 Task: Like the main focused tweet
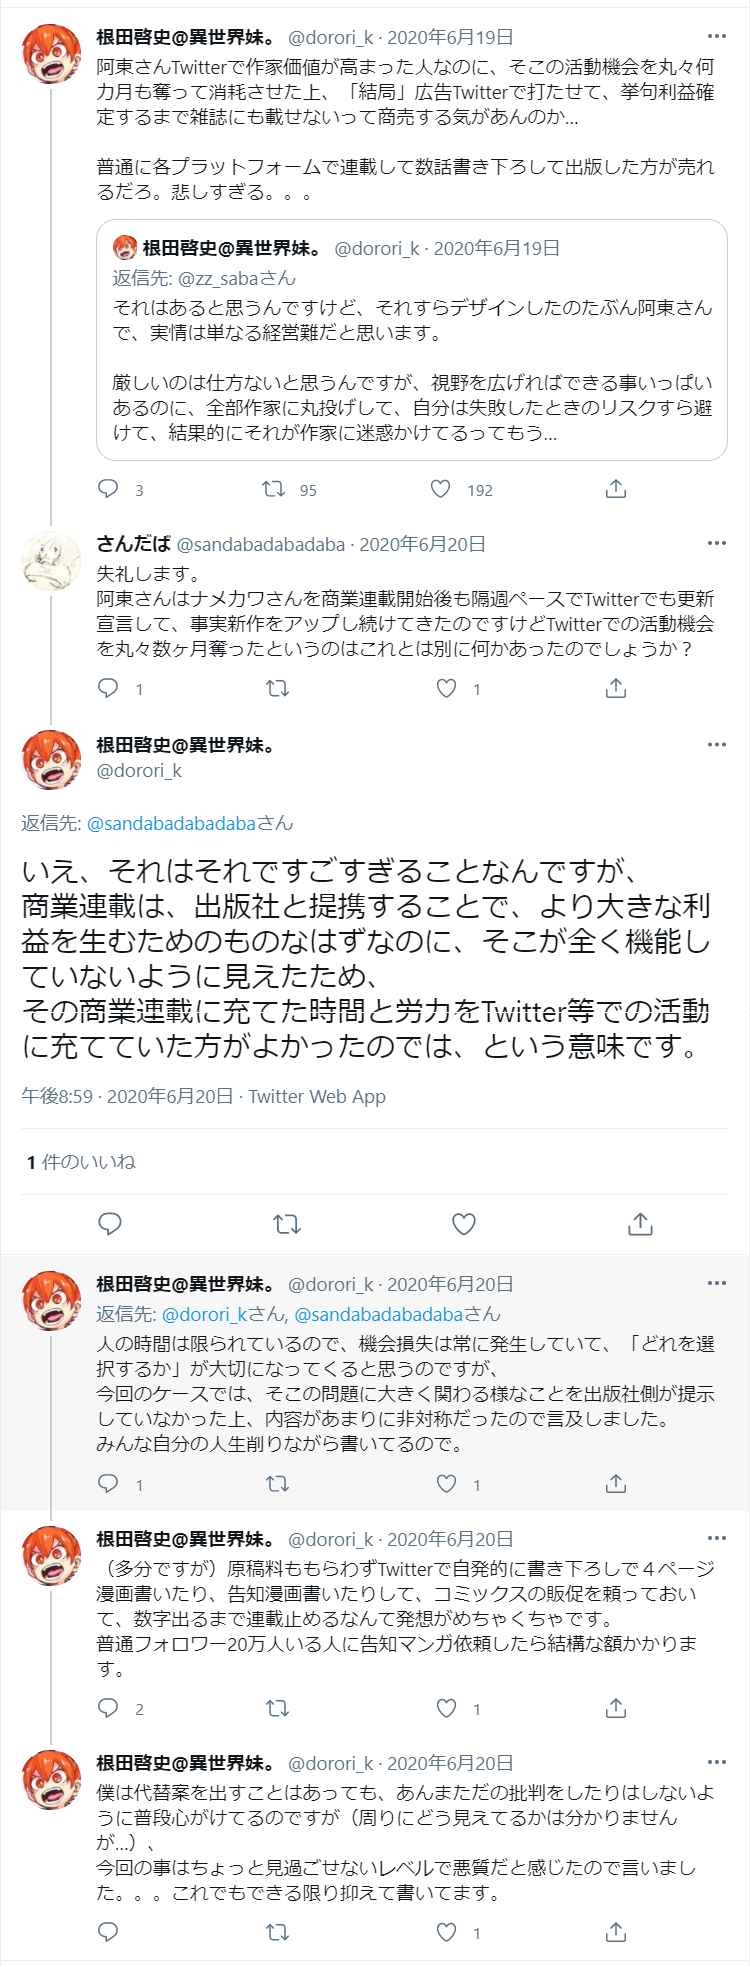point(463,1224)
